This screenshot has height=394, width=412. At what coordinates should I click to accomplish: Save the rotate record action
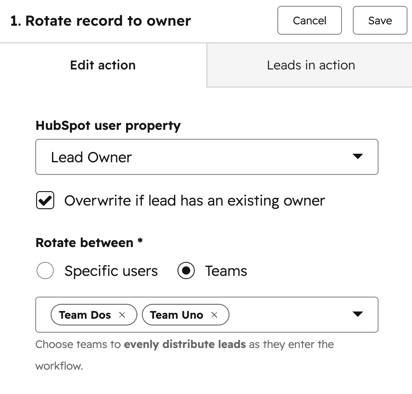point(380,20)
